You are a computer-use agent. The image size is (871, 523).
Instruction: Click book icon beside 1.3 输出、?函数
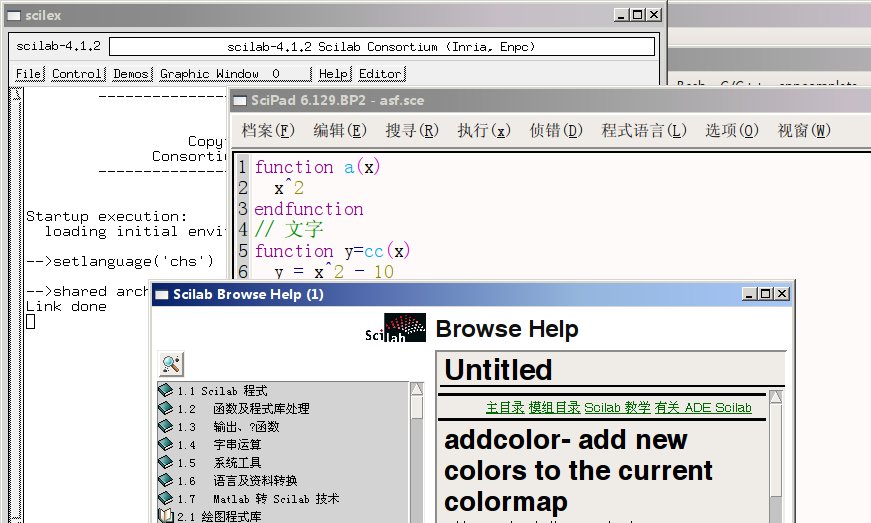pyautogui.click(x=166, y=426)
